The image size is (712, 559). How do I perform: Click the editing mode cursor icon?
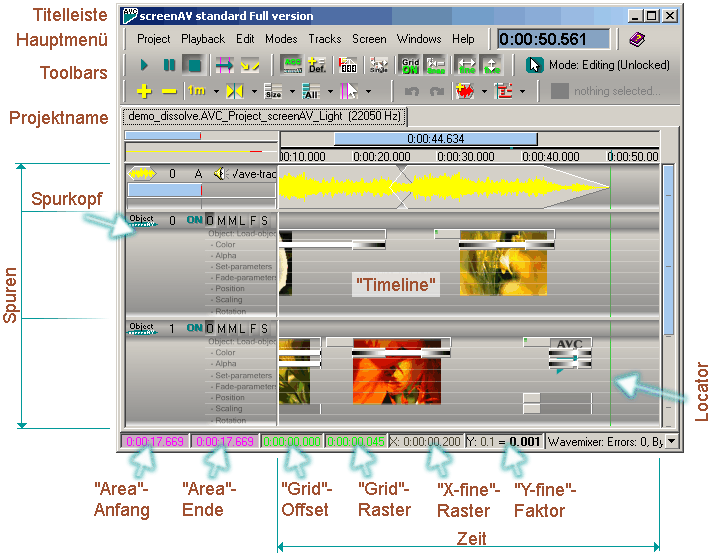(534, 65)
